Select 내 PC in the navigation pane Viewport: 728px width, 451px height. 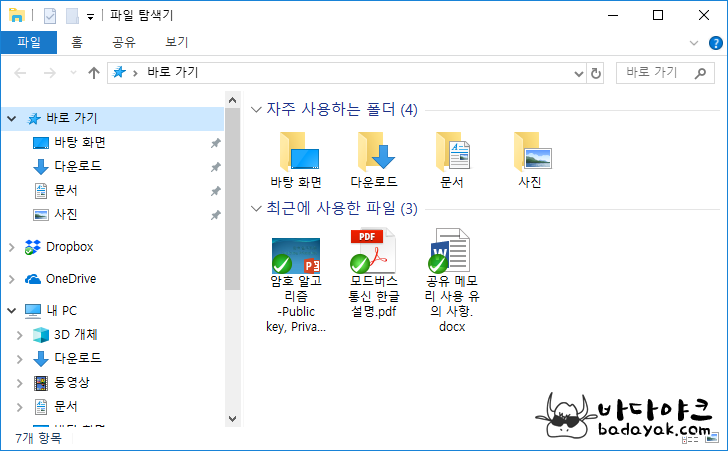[x=62, y=310]
